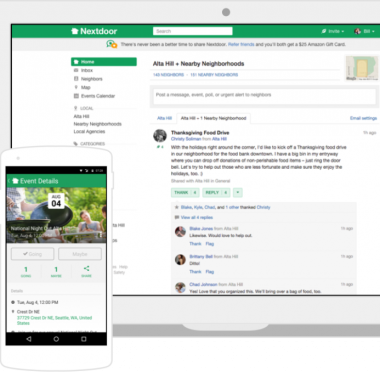The width and height of the screenshot is (380, 372).
Task: Tap the Android back button on phone
Action: click(29, 339)
